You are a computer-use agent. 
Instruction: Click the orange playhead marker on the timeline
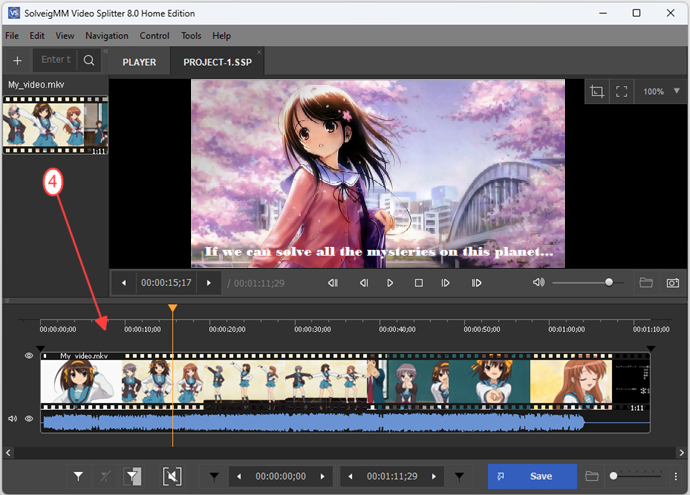172,308
